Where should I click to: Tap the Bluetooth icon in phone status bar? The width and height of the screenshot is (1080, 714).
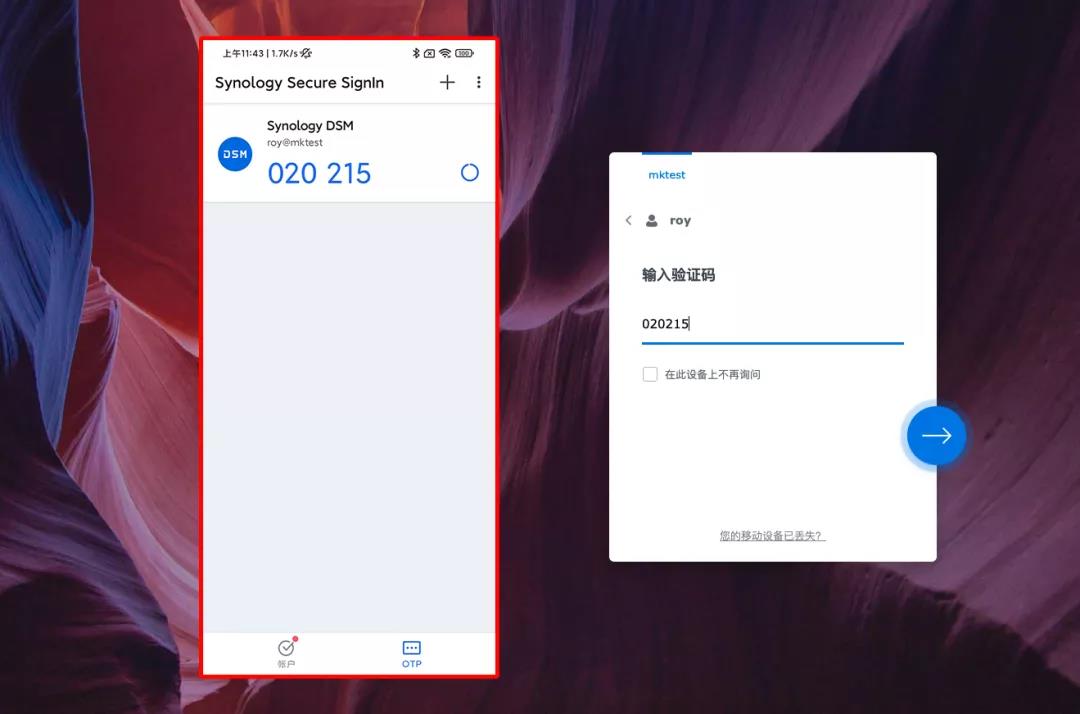coord(416,53)
